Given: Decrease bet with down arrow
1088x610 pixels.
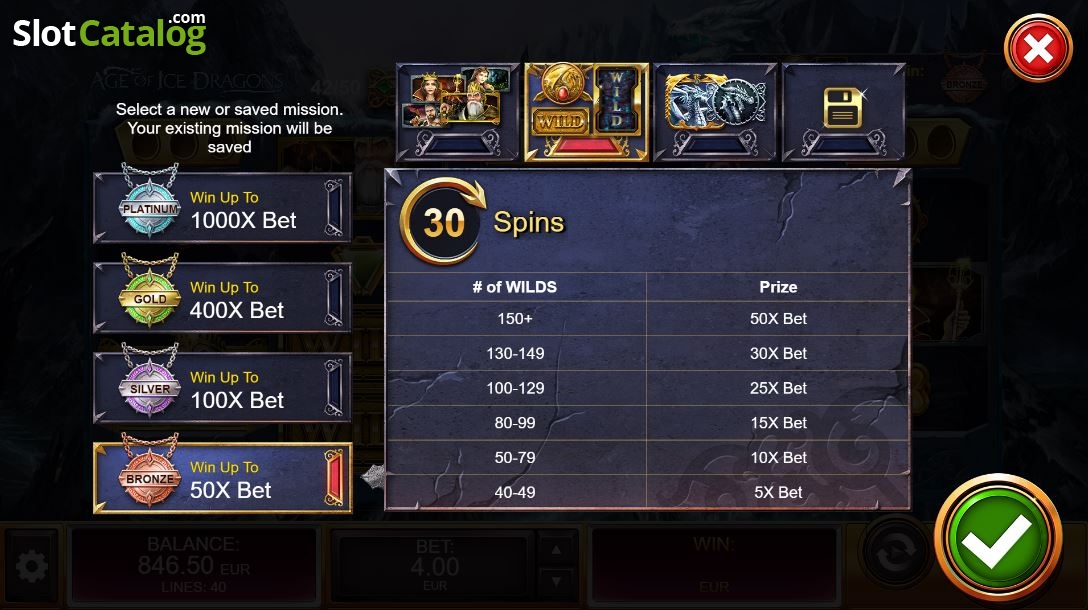Looking at the screenshot, I should 556,582.
